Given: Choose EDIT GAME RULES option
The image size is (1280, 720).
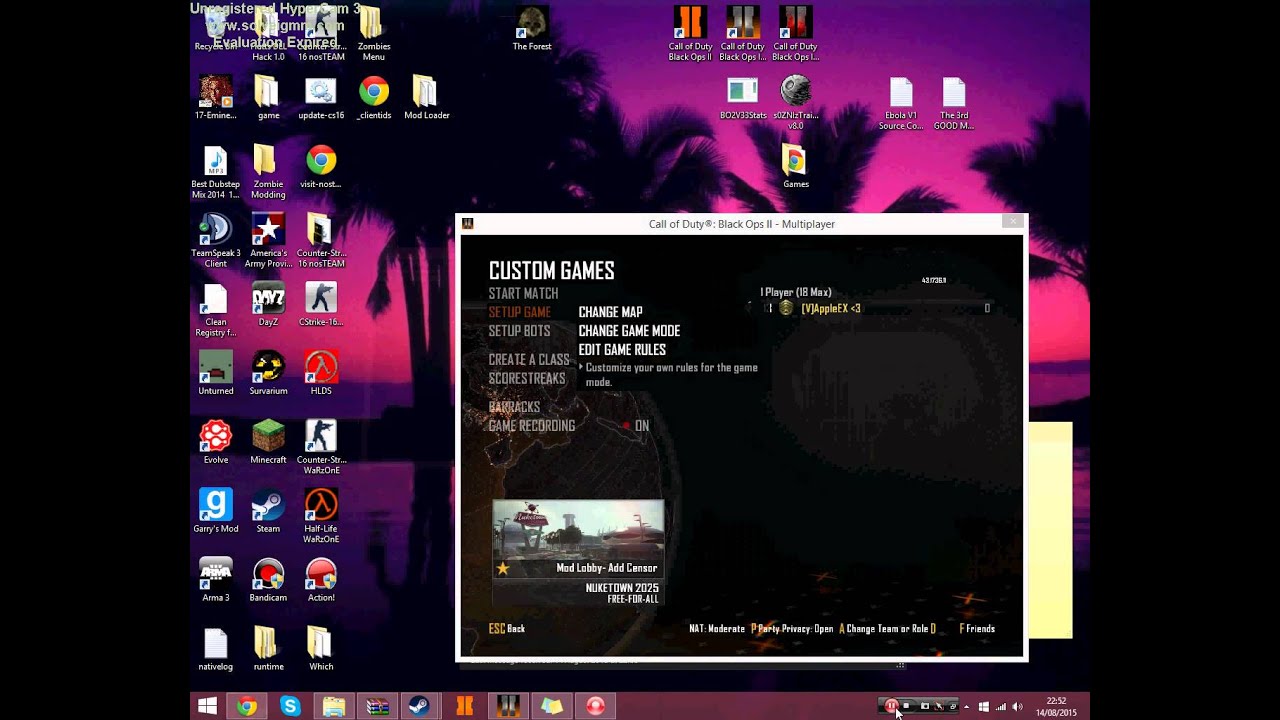Looking at the screenshot, I should click(622, 350).
